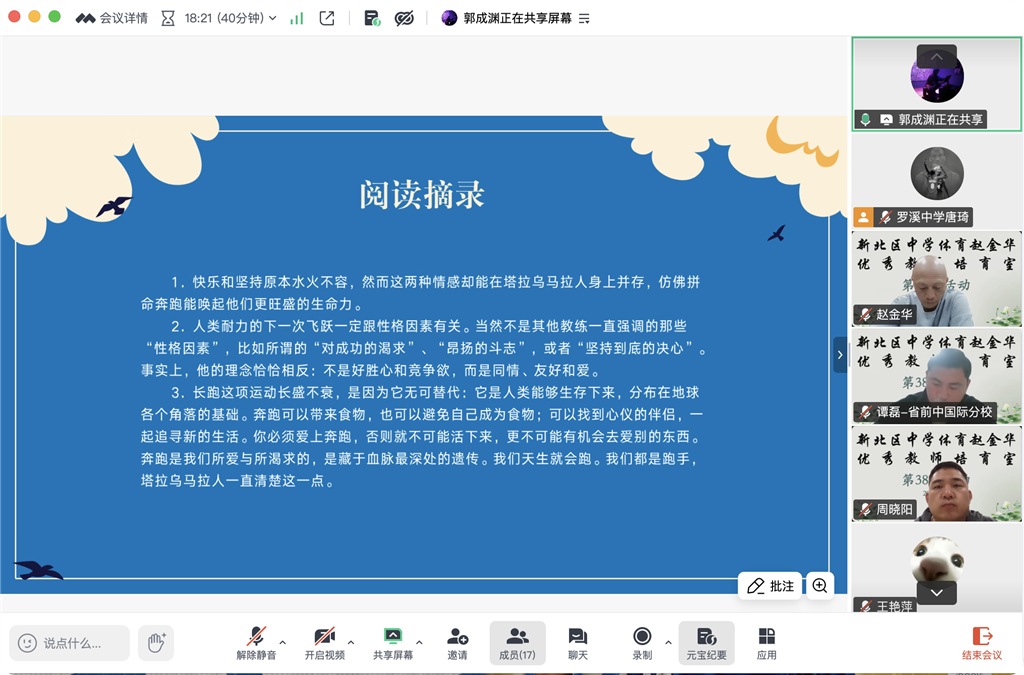Collapse the participant video sidebar arrow
The width and height of the screenshot is (1024, 675).
840,355
